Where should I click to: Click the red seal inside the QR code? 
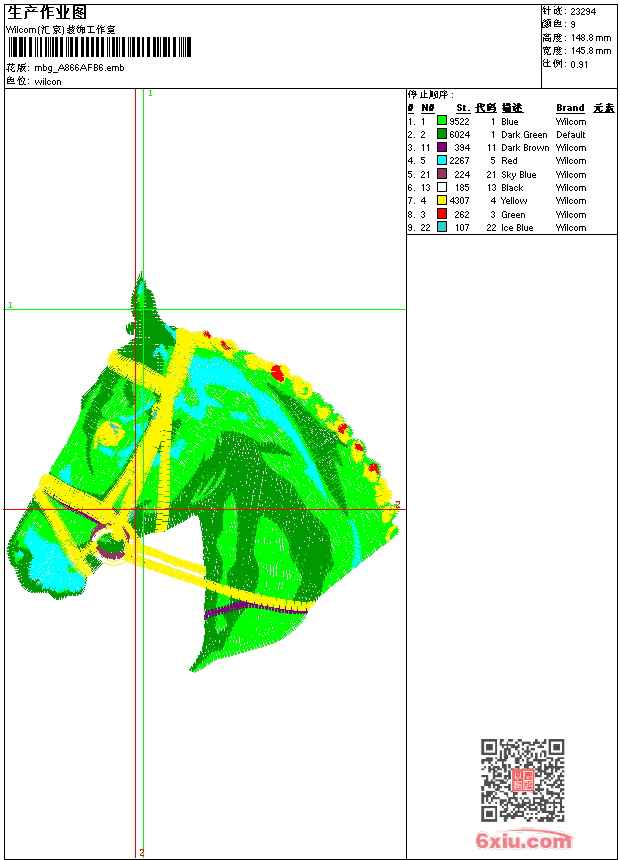click(x=522, y=780)
